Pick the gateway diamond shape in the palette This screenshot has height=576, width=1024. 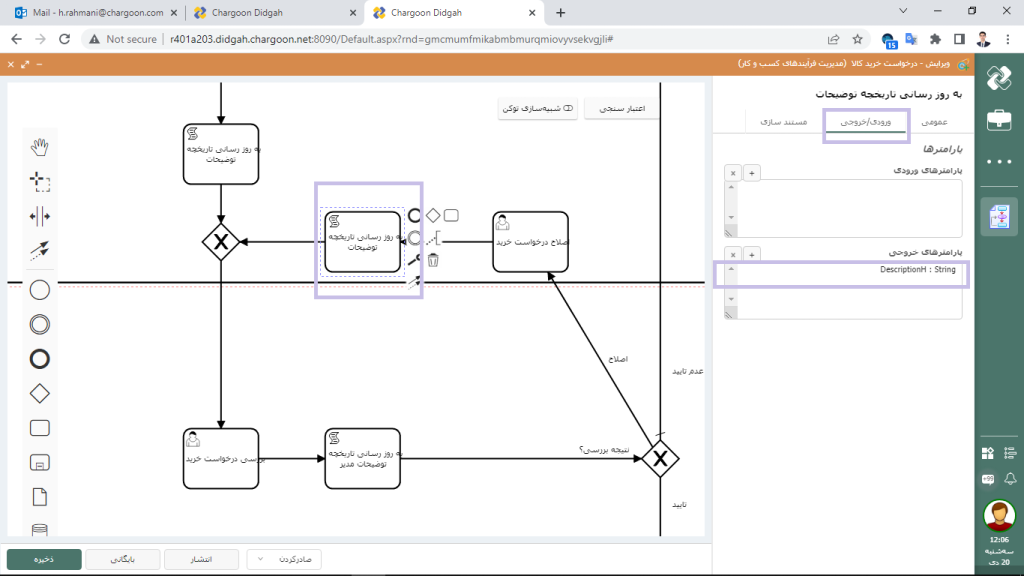coord(40,393)
